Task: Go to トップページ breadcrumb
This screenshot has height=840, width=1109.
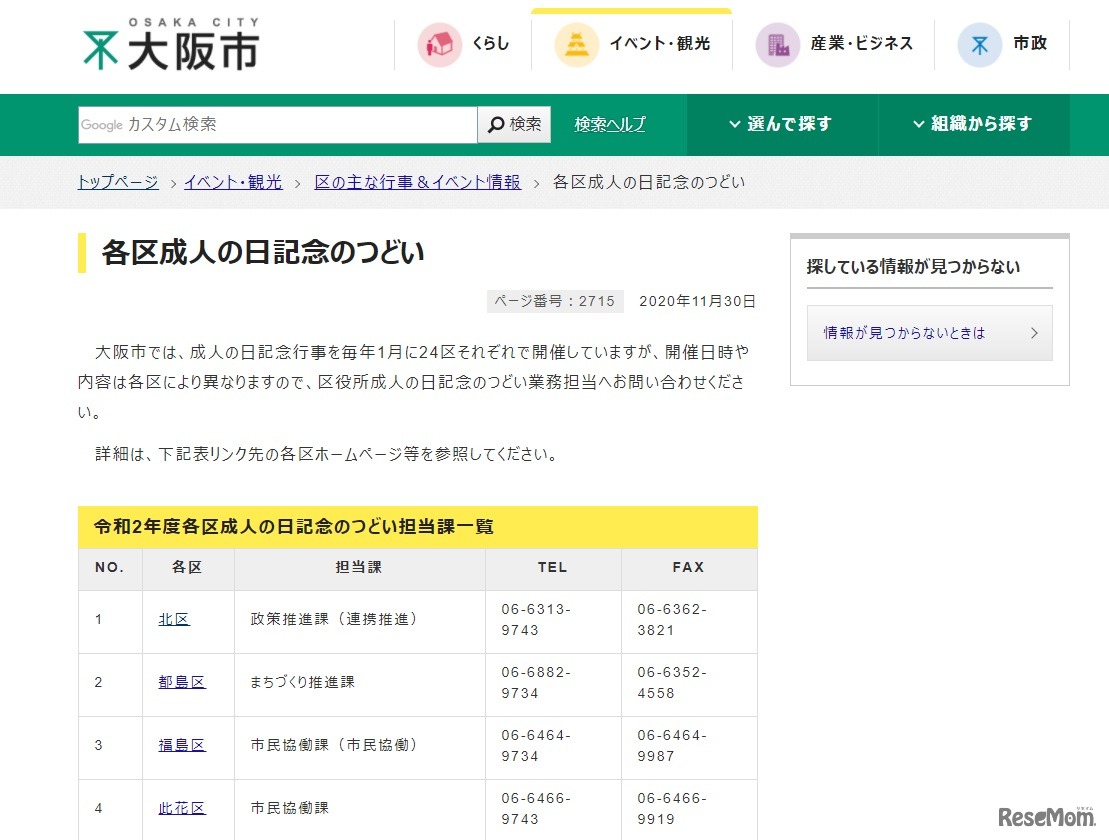Action: click(x=118, y=182)
